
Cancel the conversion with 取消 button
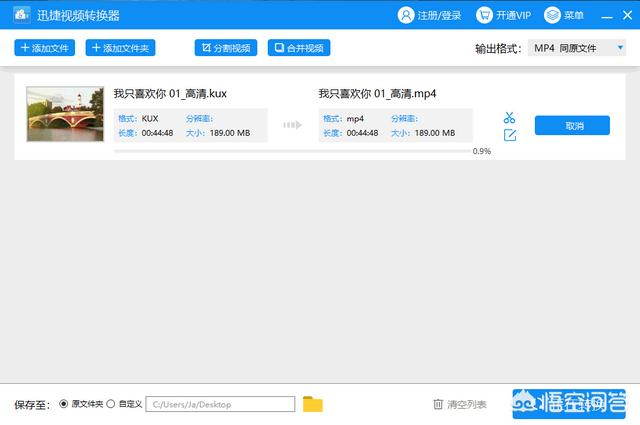(x=572, y=125)
